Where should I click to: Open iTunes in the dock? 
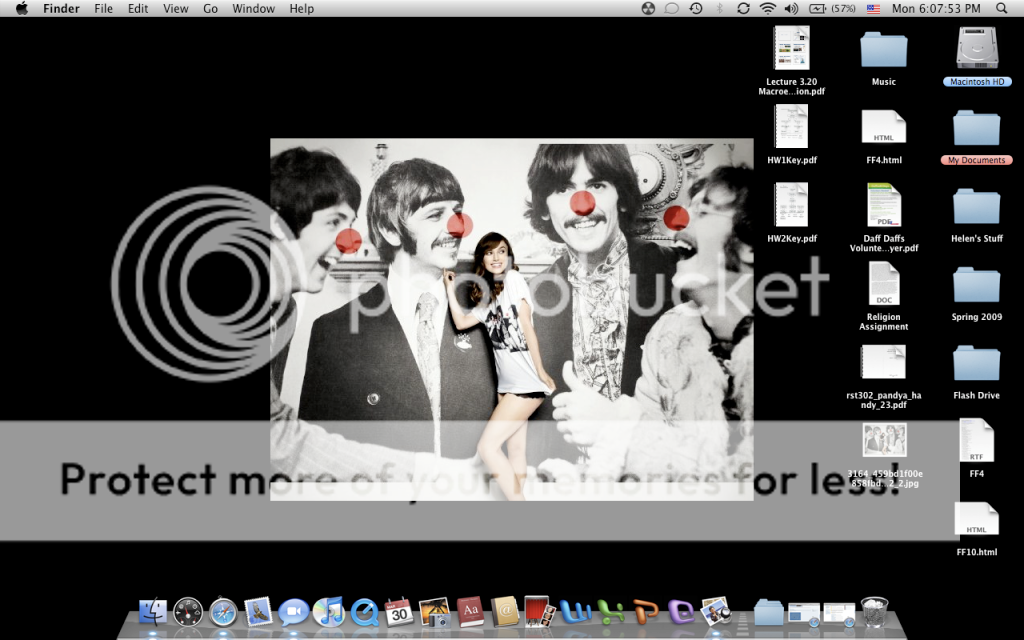coord(328,611)
